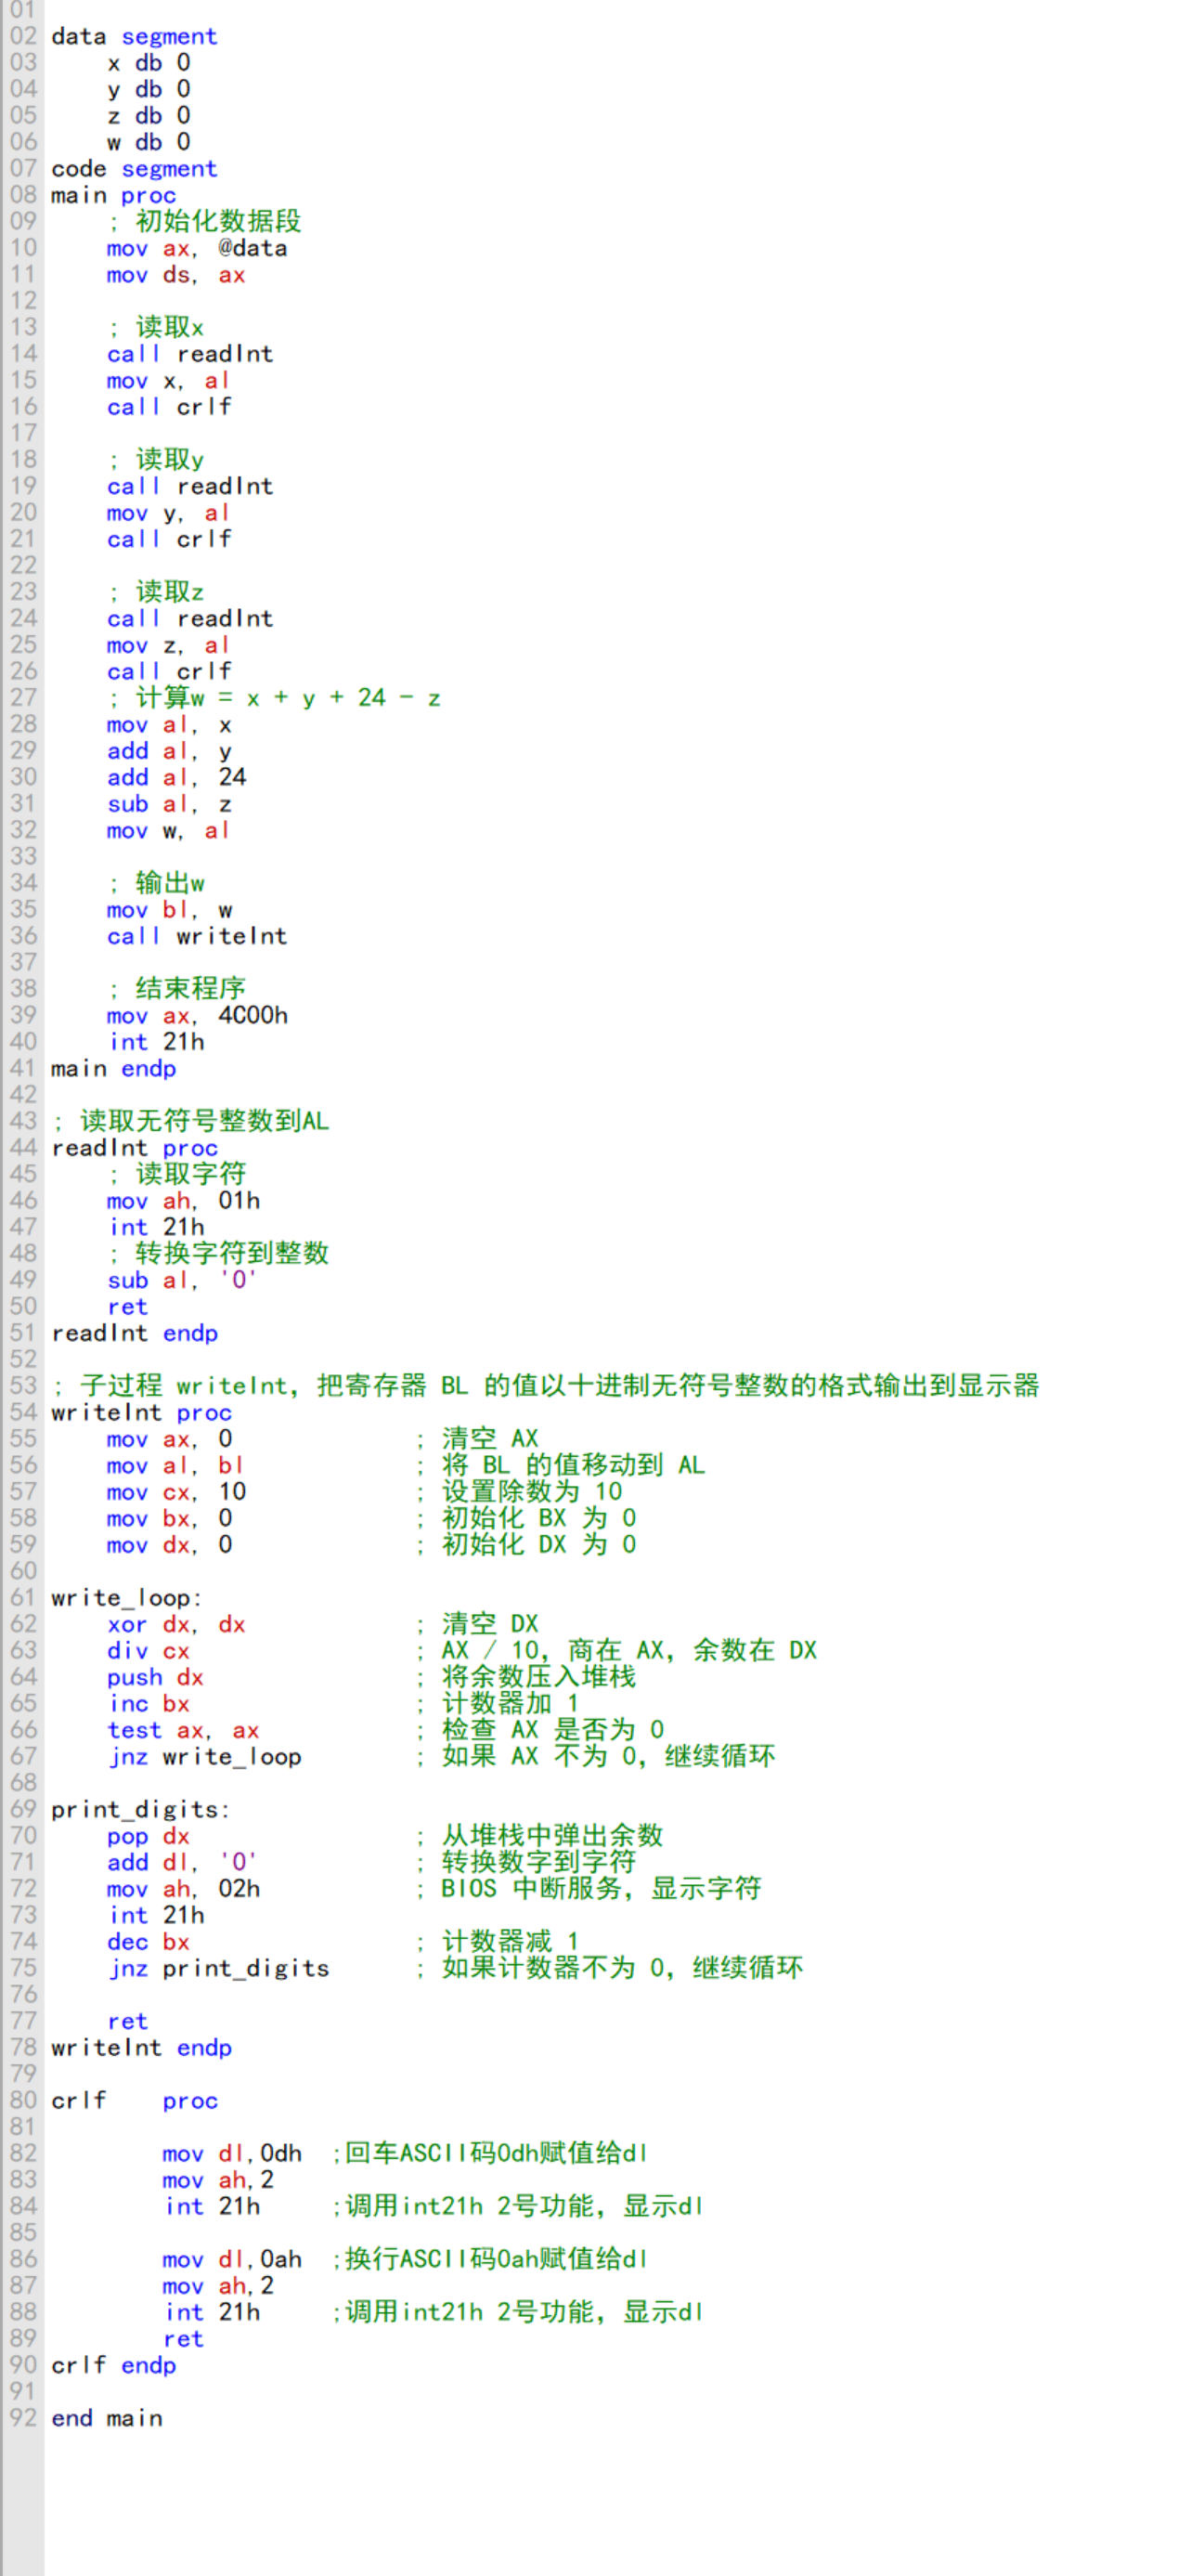The width and height of the screenshot is (1191, 2576).
Task: Click the 'readInt proc' line
Action: click(x=135, y=1148)
